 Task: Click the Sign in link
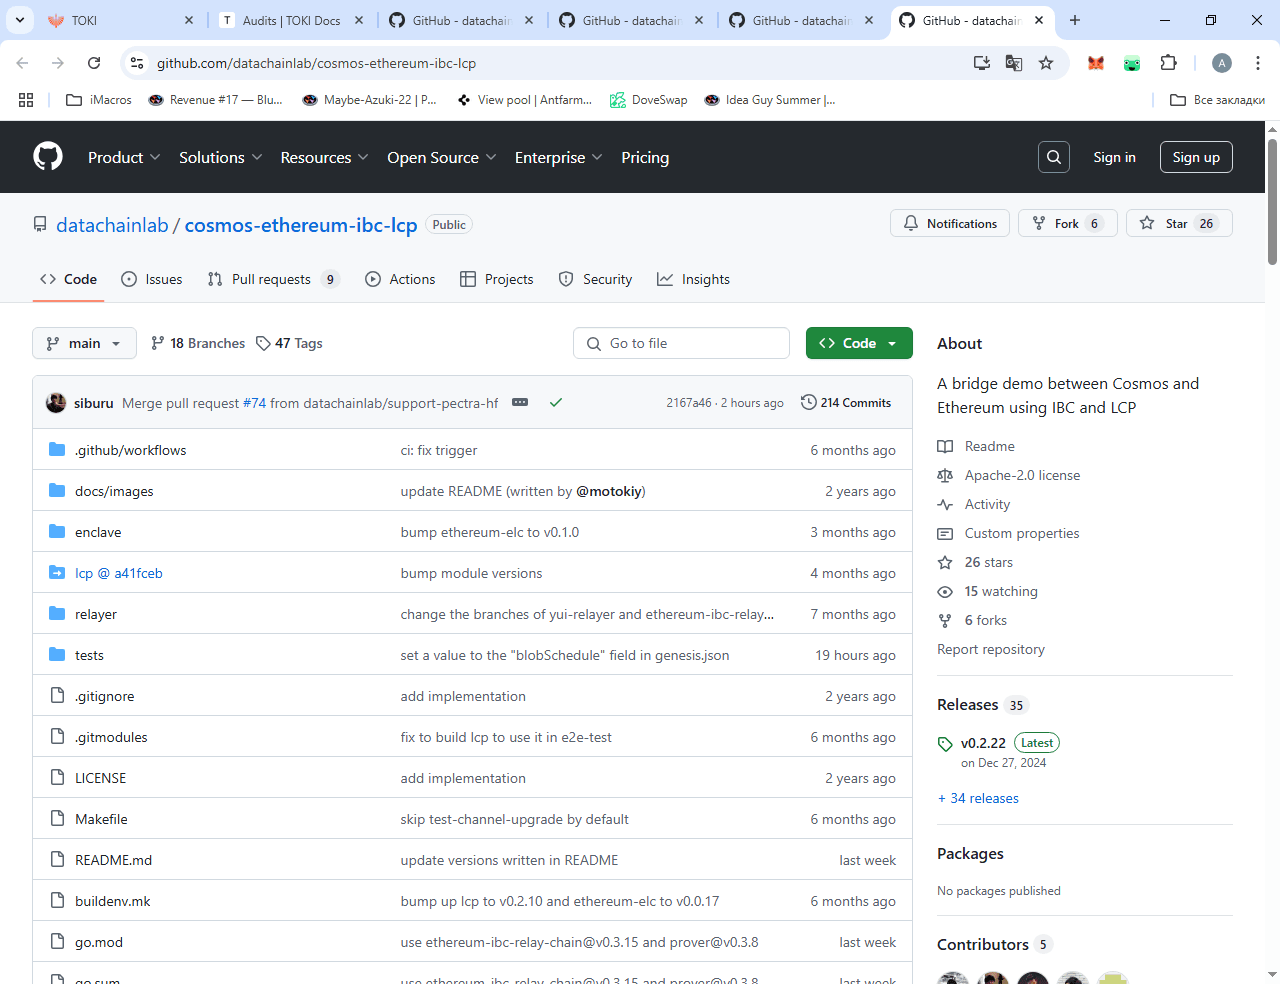coord(1114,157)
